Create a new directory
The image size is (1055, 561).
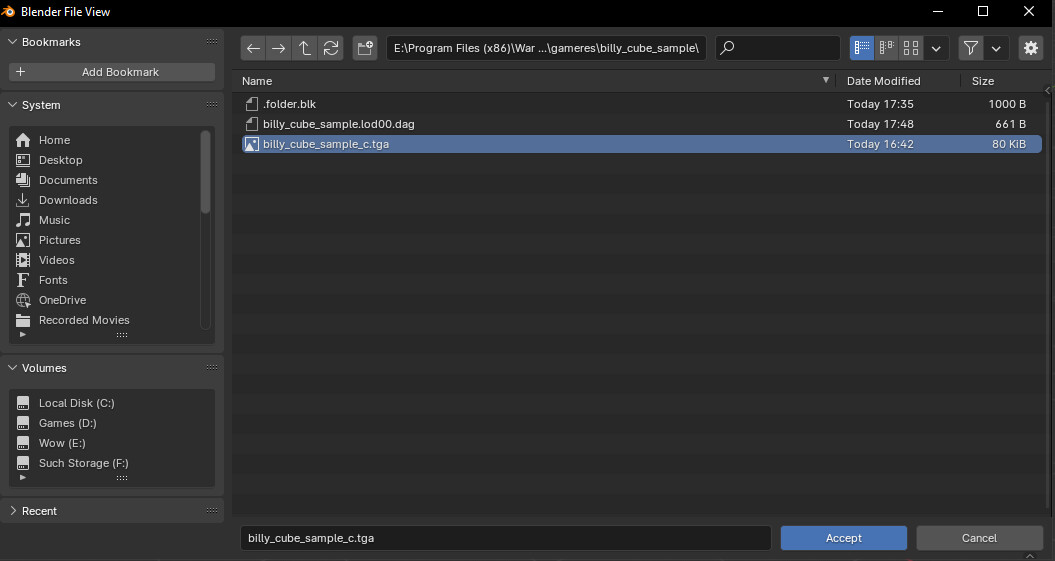point(364,48)
